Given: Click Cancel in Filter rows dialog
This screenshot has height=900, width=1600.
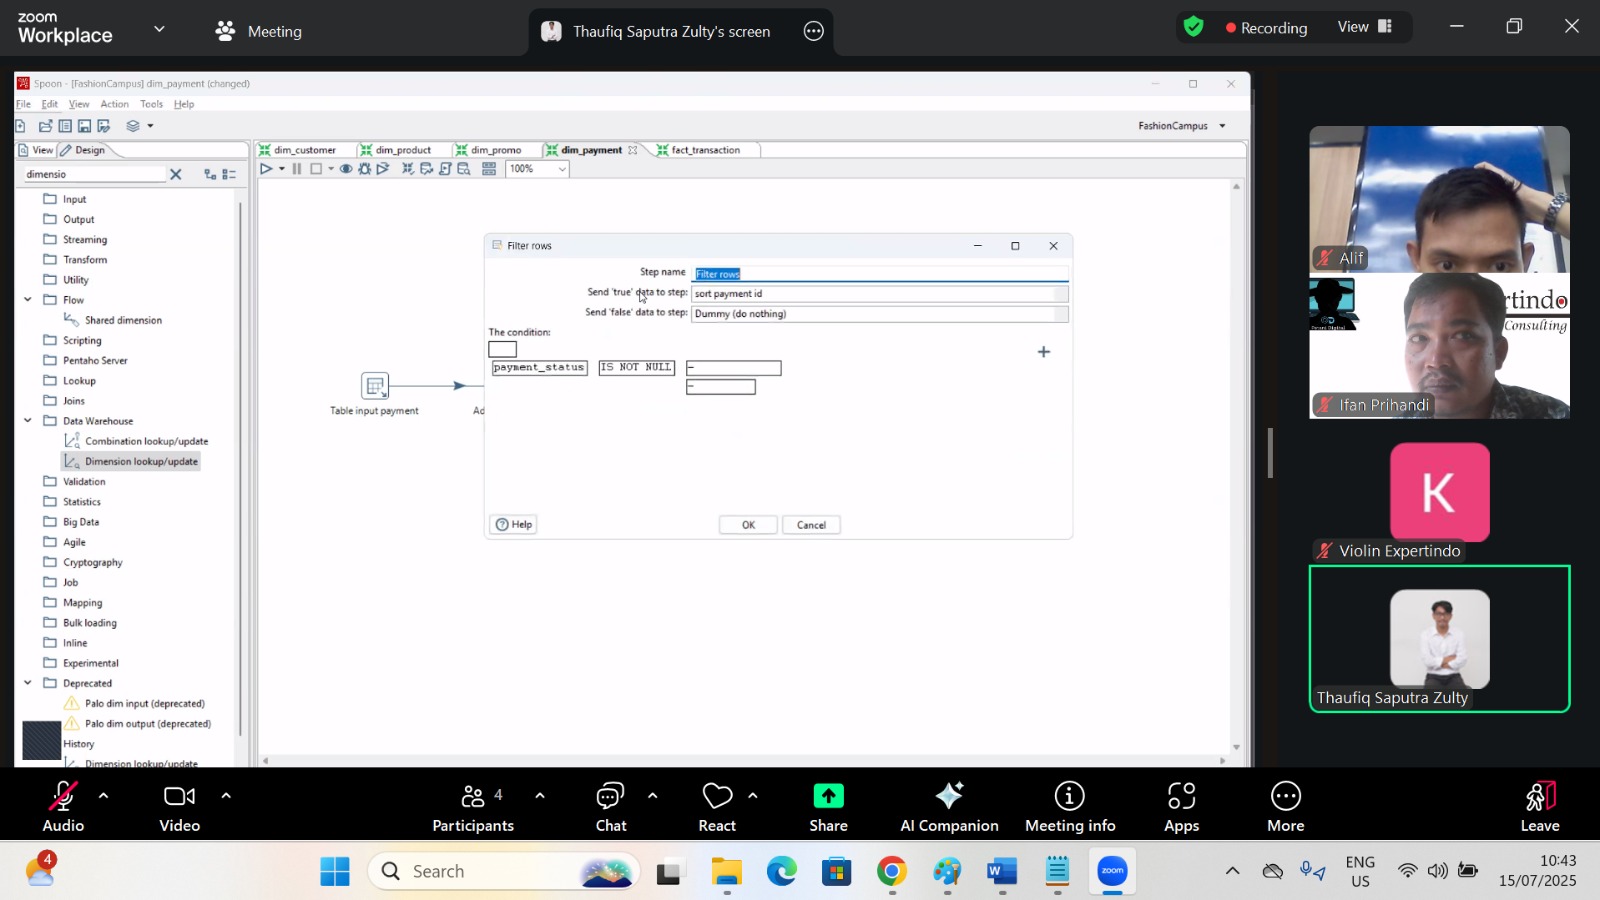Looking at the screenshot, I should 811,525.
